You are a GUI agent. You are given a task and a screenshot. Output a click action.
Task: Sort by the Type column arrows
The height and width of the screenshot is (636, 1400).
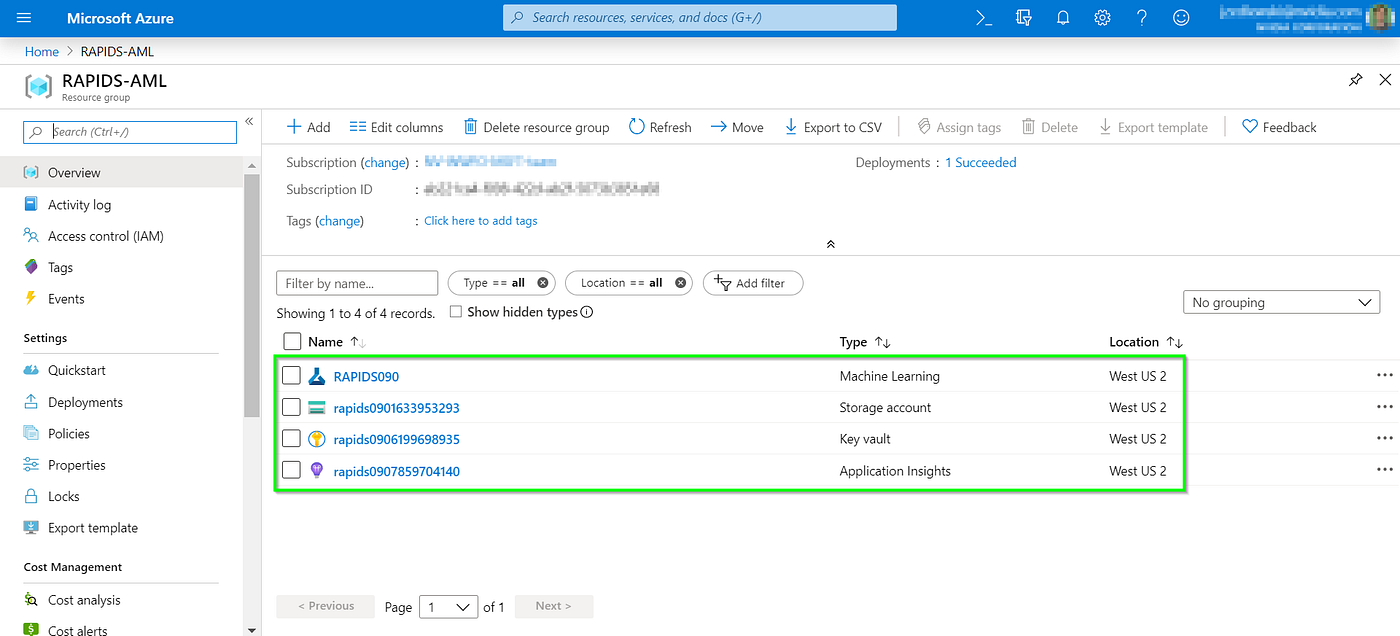[882, 342]
